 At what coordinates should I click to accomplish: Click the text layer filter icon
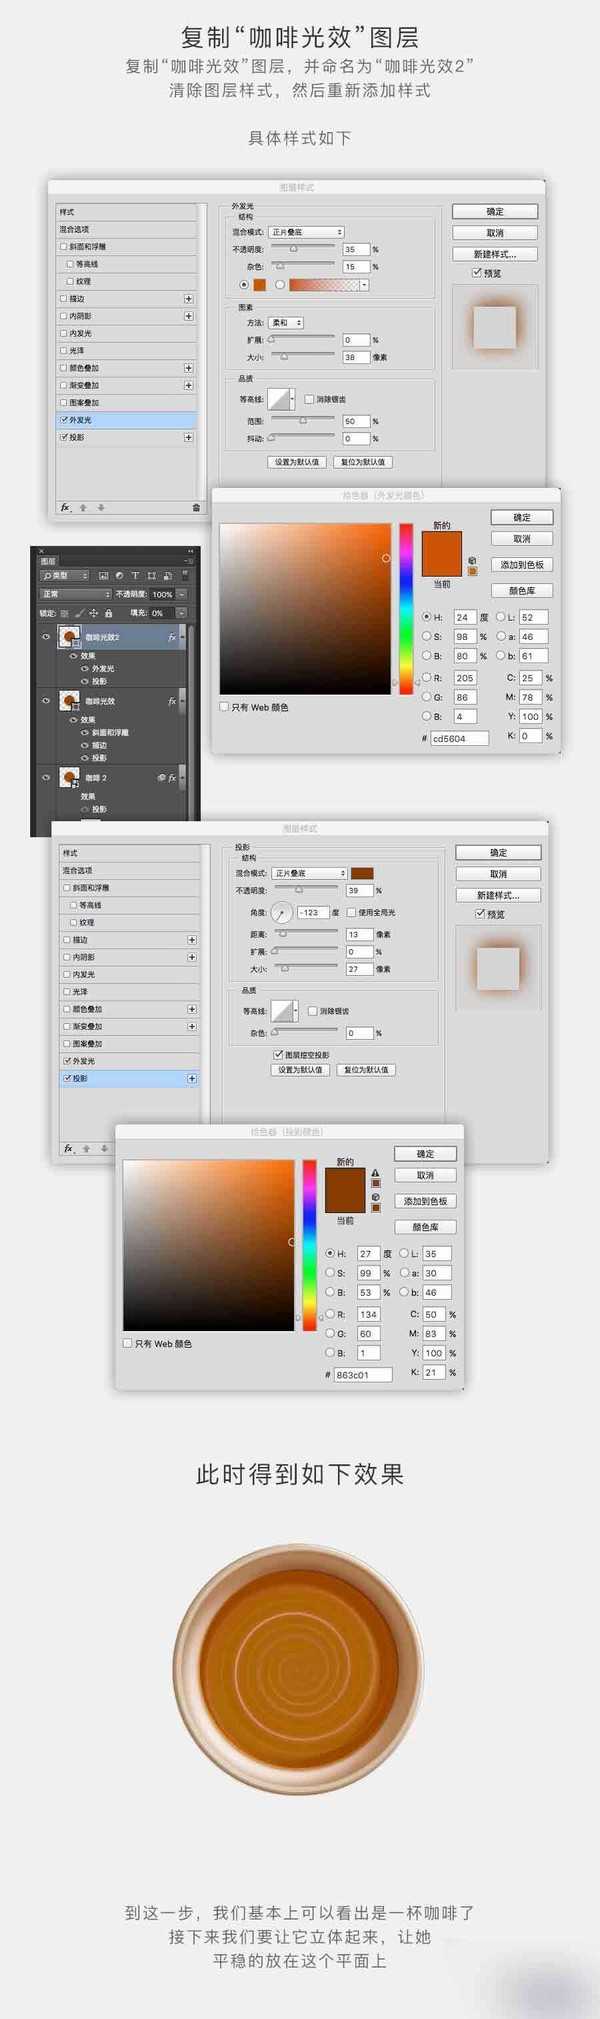tap(135, 575)
